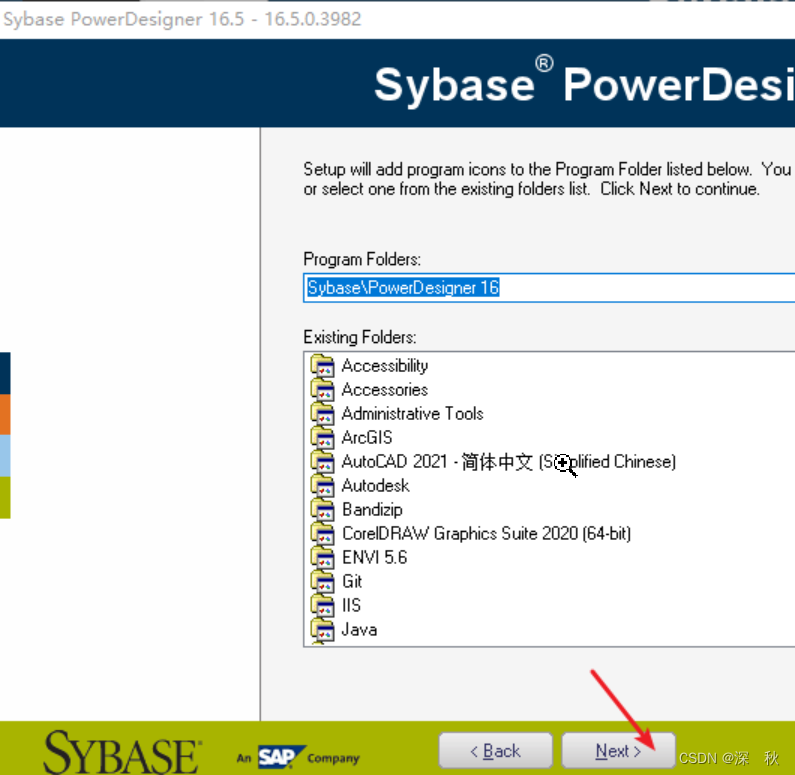Choose the Bandizip entry text
Image resolution: width=795 pixels, height=775 pixels.
coord(372,509)
